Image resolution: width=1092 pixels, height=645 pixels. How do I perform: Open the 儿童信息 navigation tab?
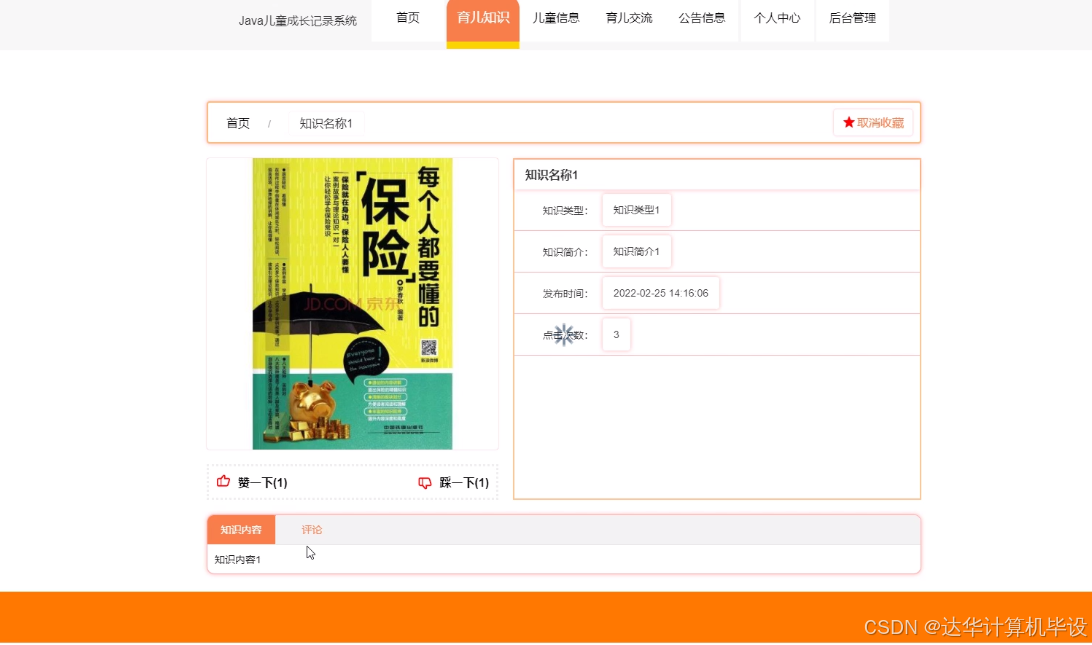click(556, 18)
